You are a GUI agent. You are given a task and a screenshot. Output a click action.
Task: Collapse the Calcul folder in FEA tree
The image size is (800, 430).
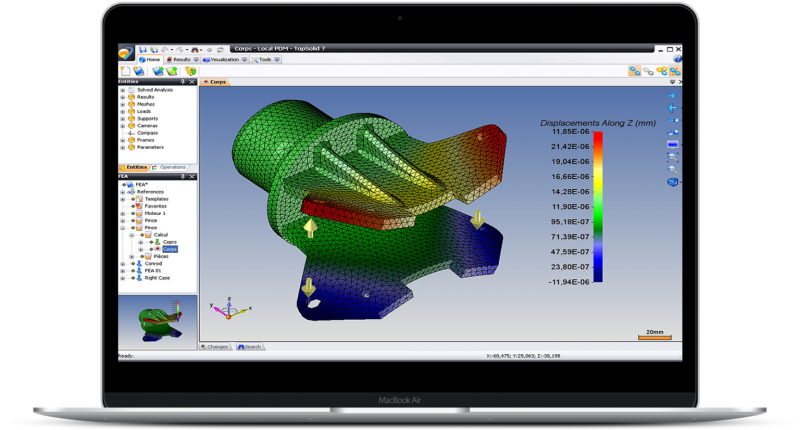click(132, 234)
